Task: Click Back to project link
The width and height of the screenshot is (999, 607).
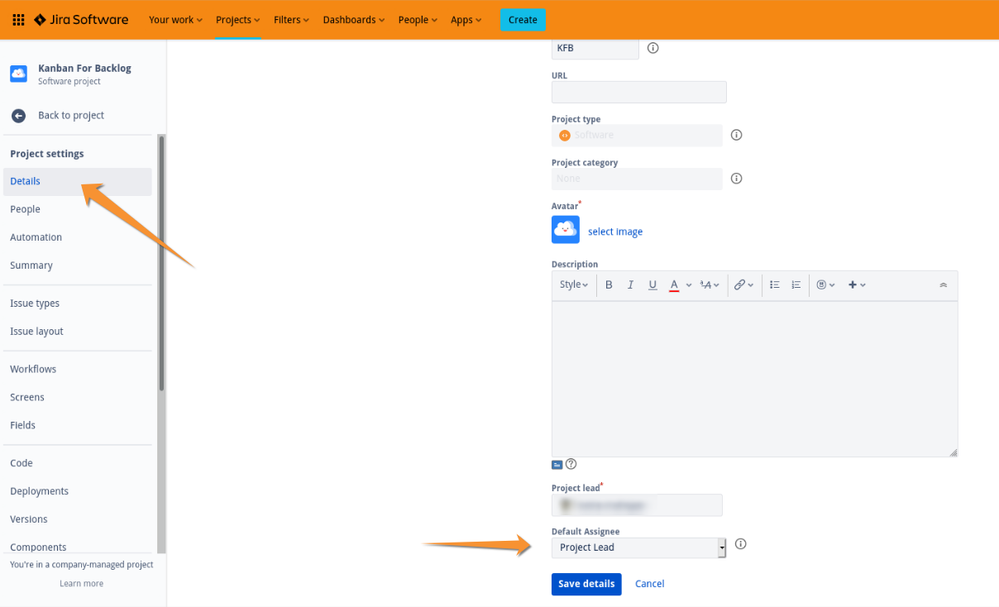Action: (x=71, y=115)
